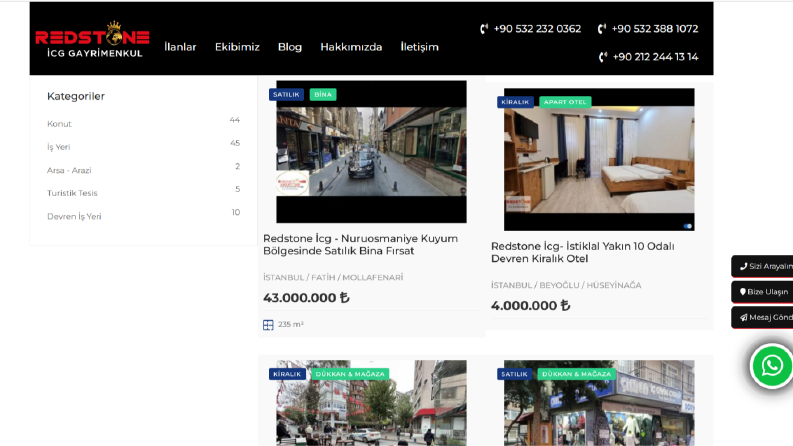Select the Hakkımızda menu item

coord(351,47)
